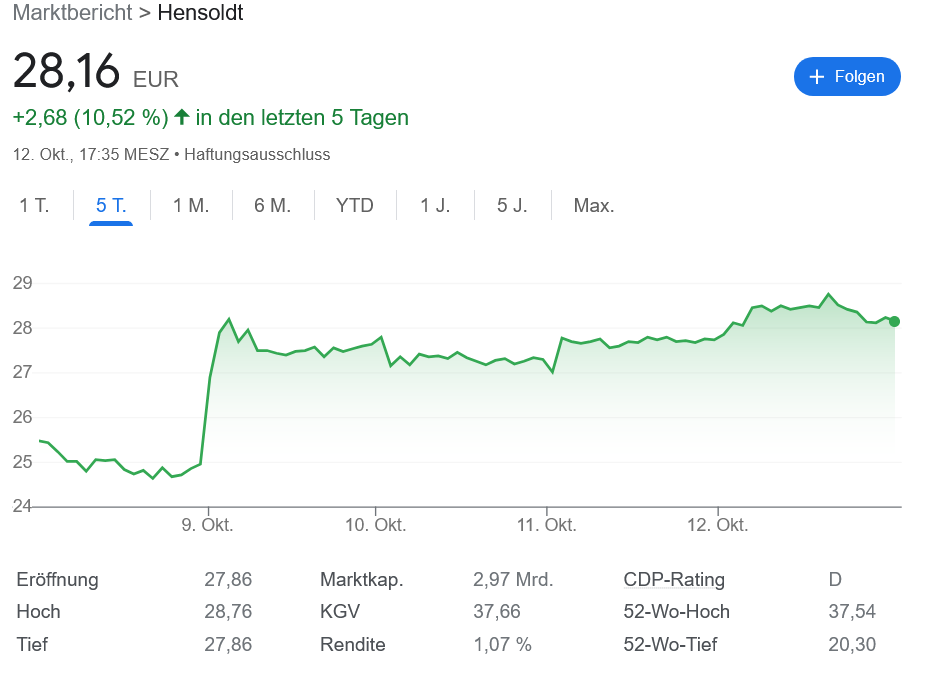Click the plus icon on the Folgen button

click(x=818, y=76)
